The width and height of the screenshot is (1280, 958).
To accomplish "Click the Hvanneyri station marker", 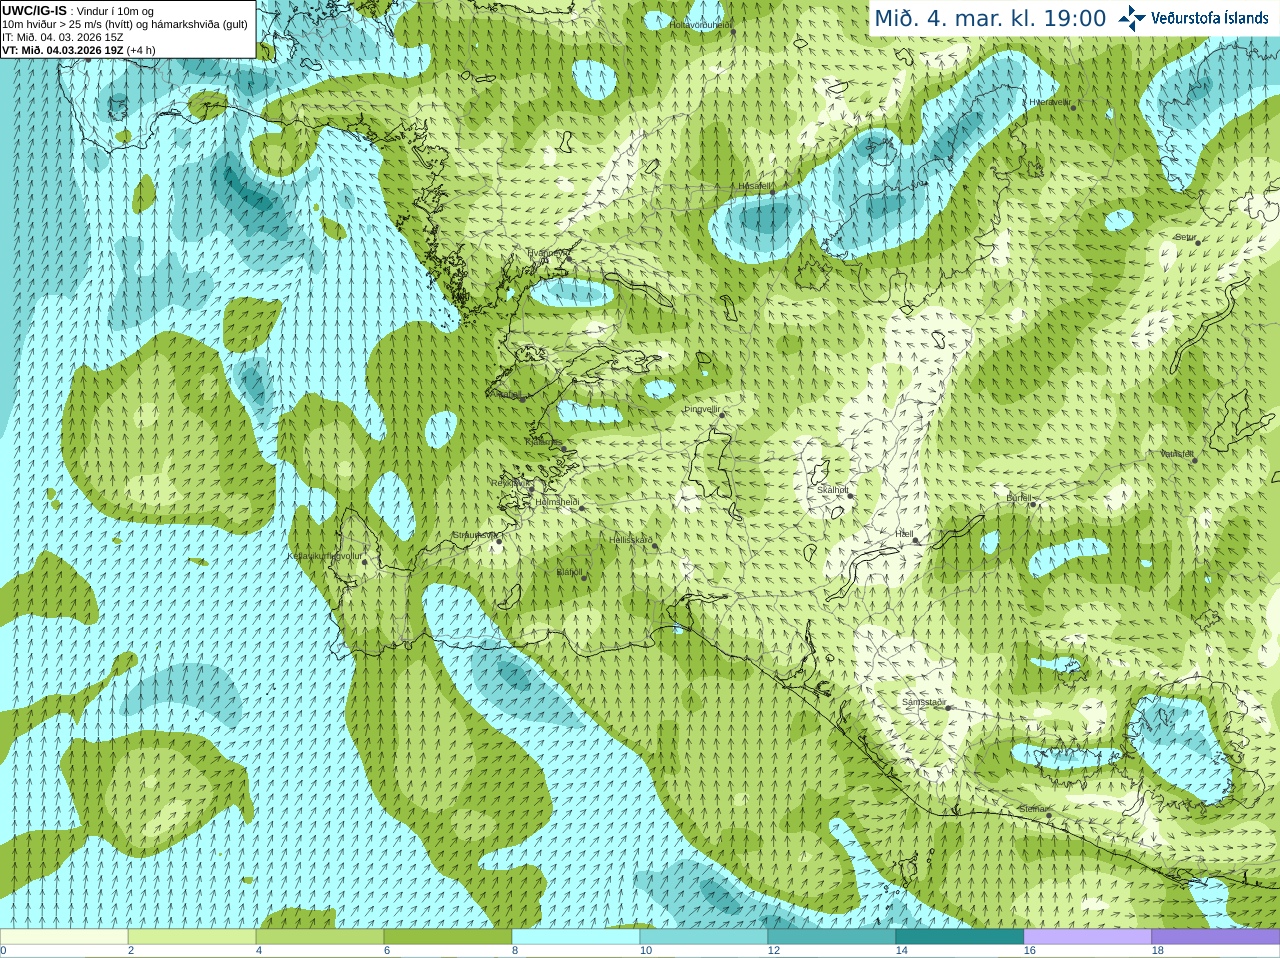I will coord(569,258).
